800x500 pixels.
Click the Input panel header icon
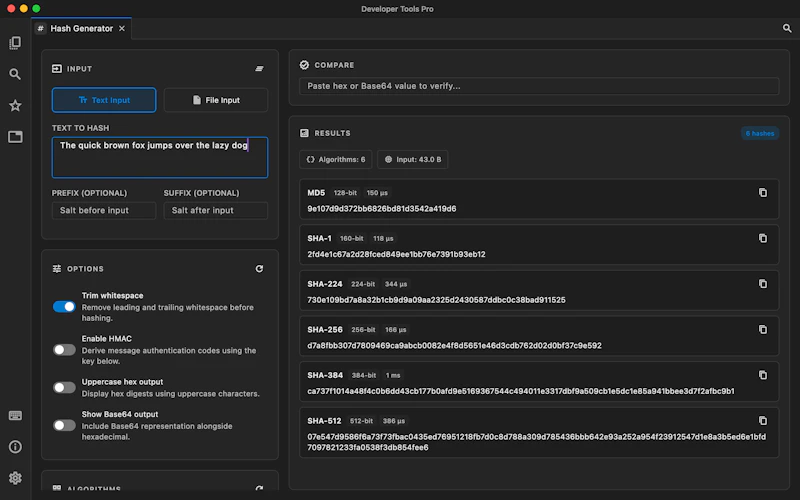tap(57, 68)
